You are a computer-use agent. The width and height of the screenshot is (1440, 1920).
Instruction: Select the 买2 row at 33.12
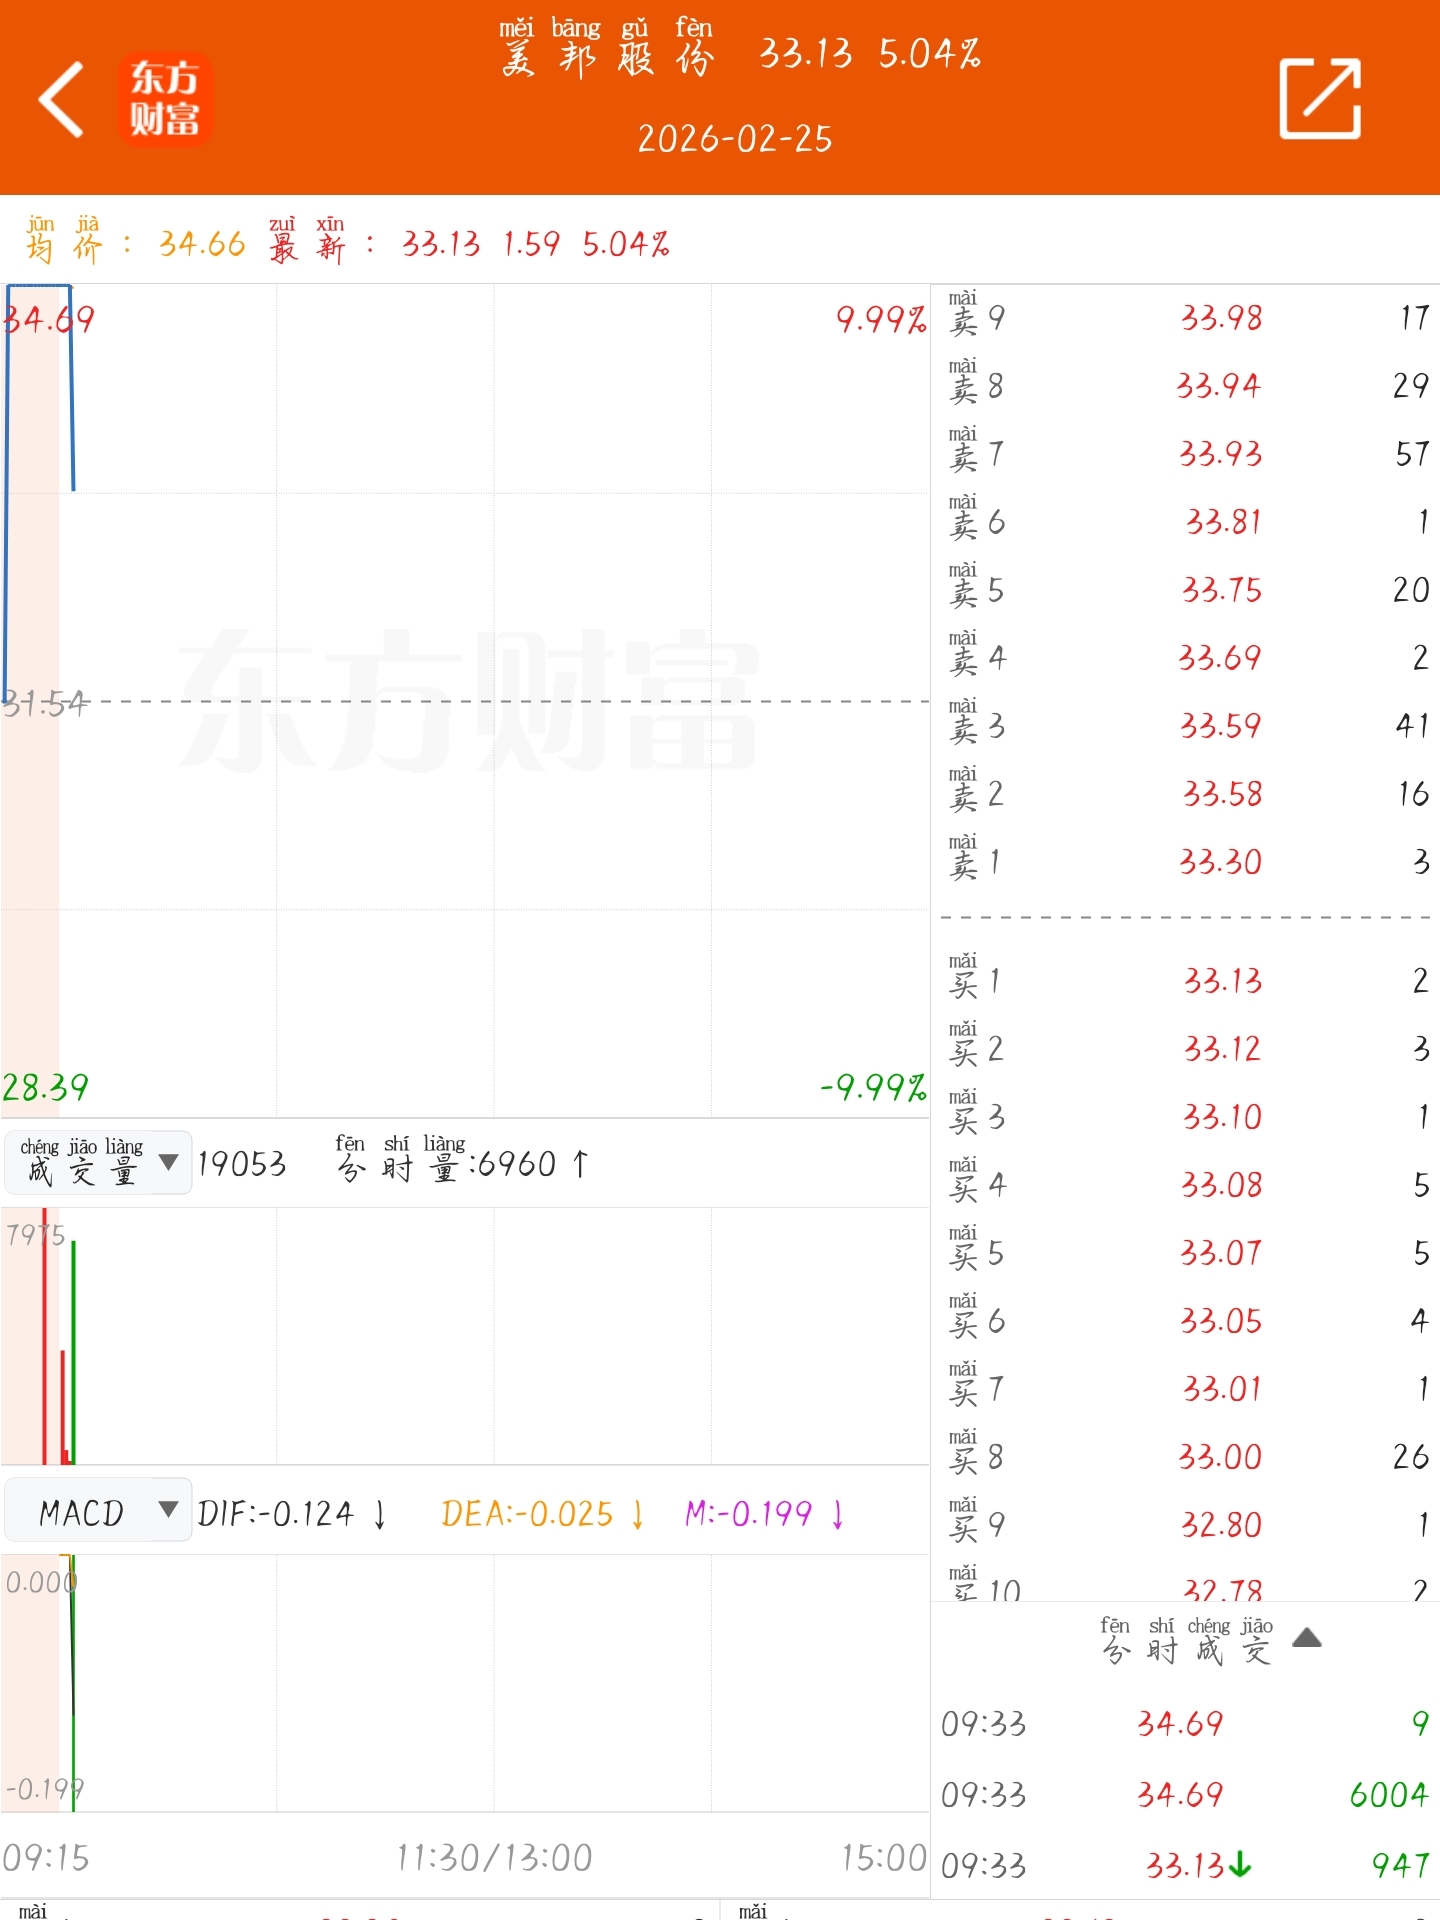(x=1186, y=1049)
